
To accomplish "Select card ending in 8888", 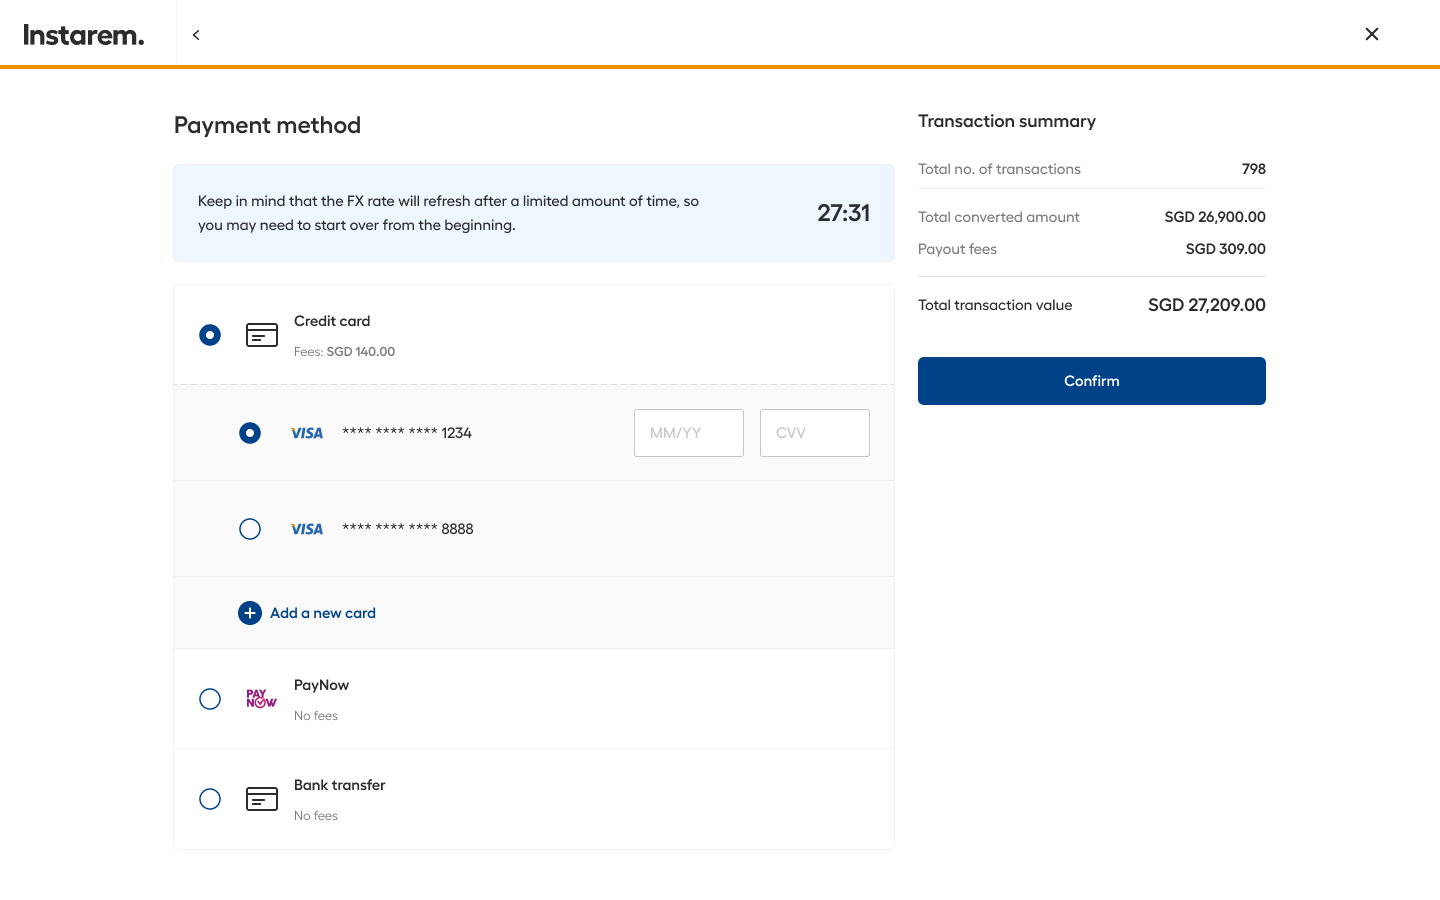I will pyautogui.click(x=250, y=529).
